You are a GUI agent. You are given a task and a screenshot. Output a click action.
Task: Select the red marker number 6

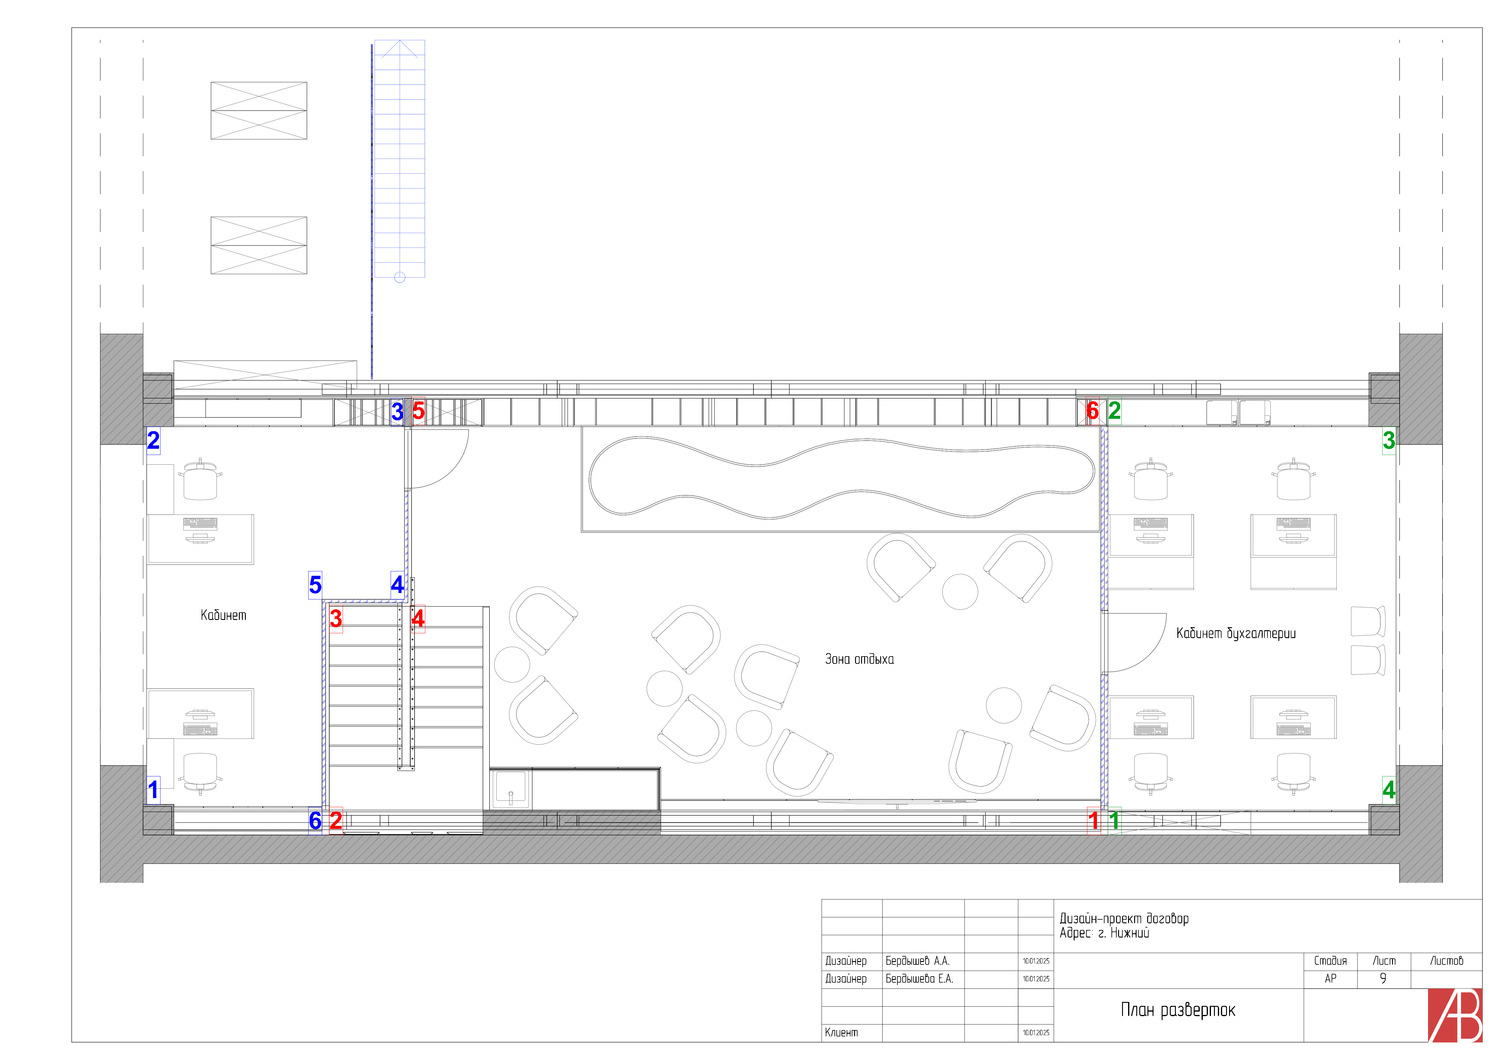(1092, 411)
